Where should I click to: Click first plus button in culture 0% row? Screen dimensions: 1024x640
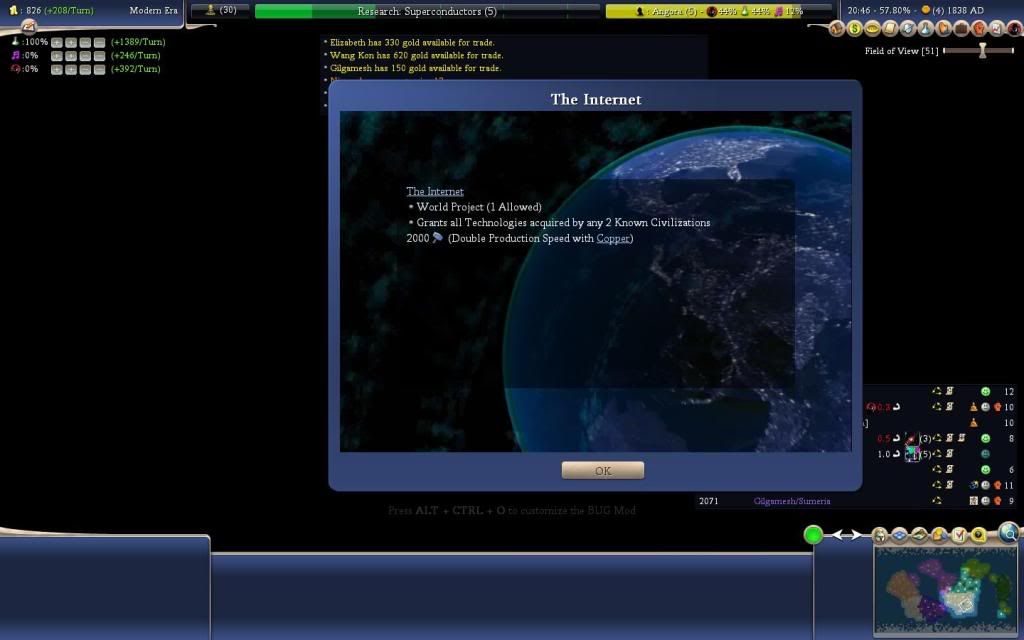[x=57, y=56]
